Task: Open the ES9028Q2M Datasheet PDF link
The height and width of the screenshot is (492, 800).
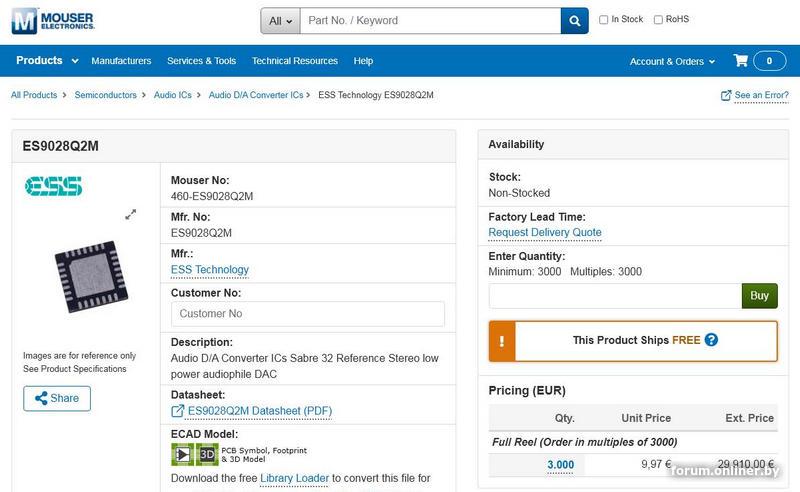Action: [x=259, y=411]
